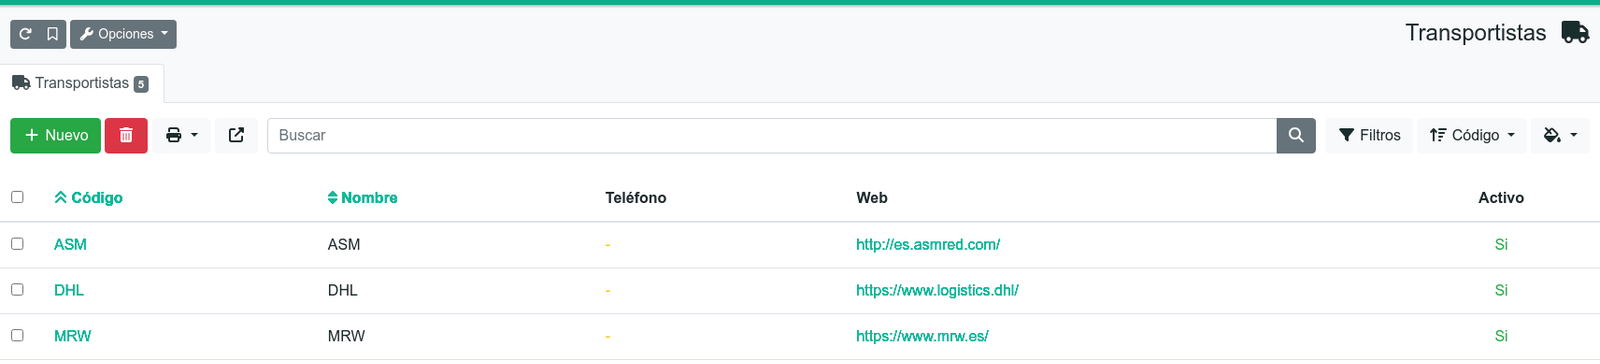
Task: Sort by the Código column header
Action: tap(88, 198)
